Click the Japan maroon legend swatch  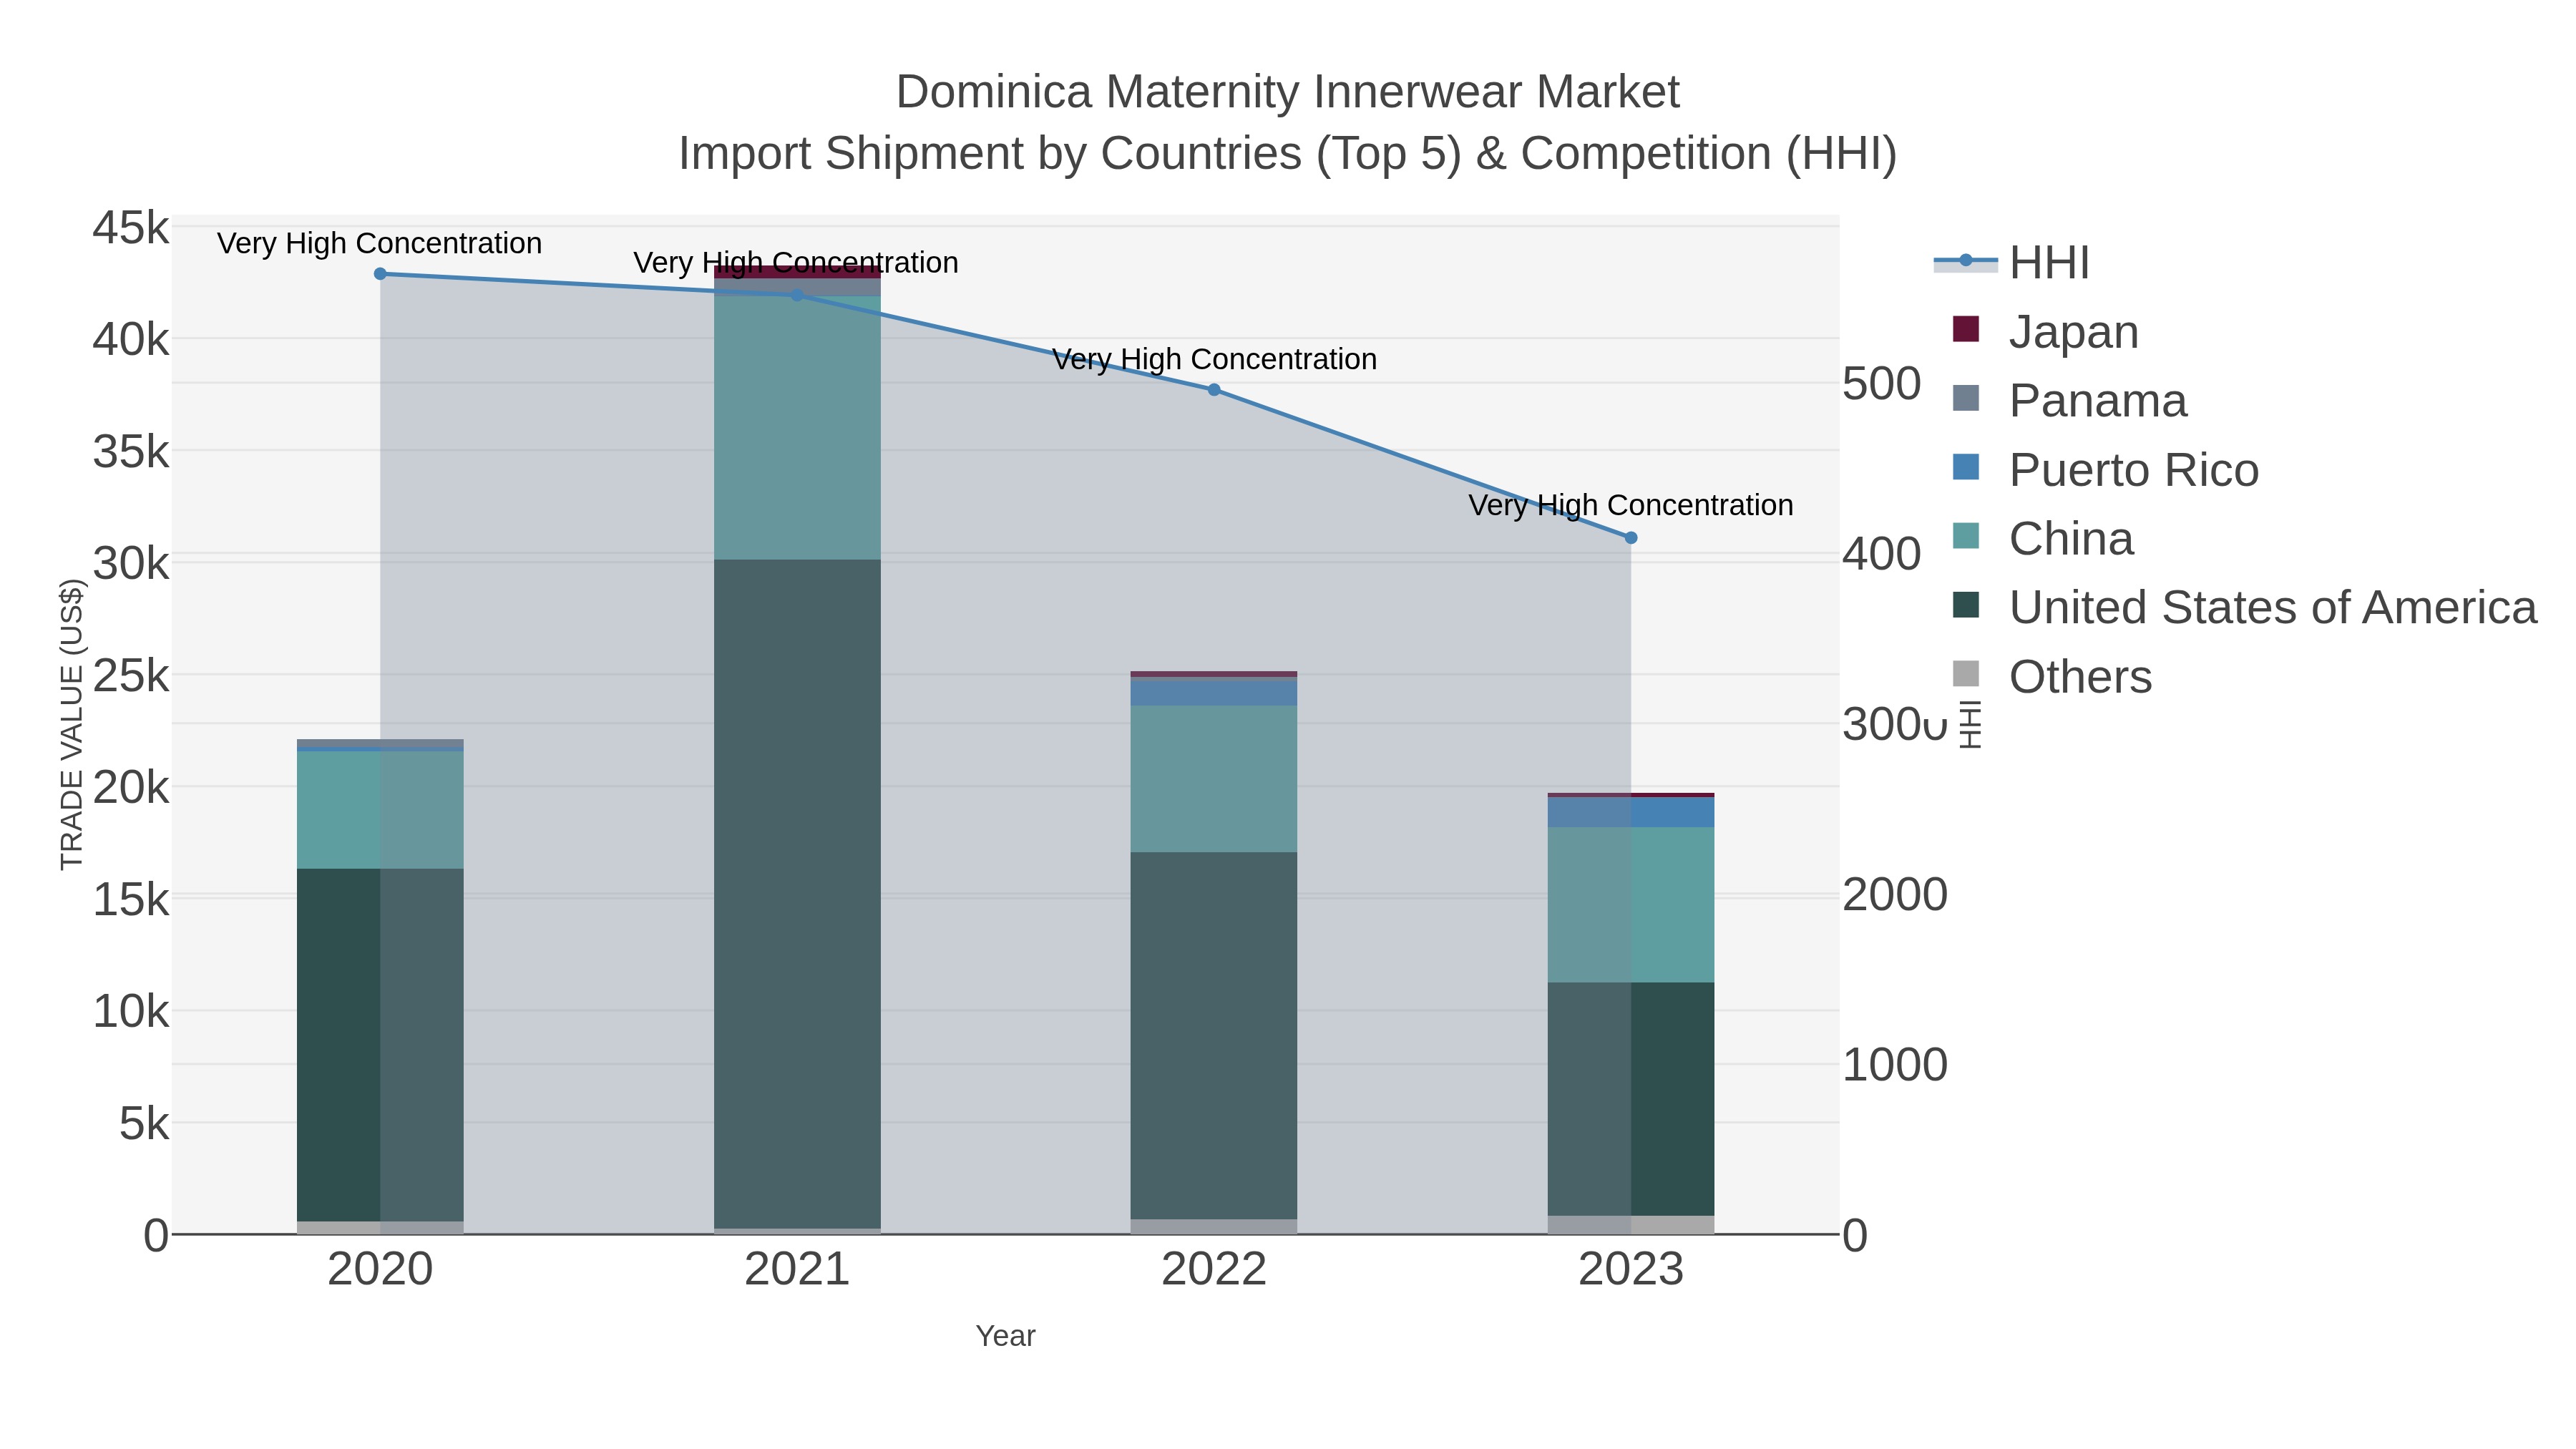pyautogui.click(x=1966, y=329)
